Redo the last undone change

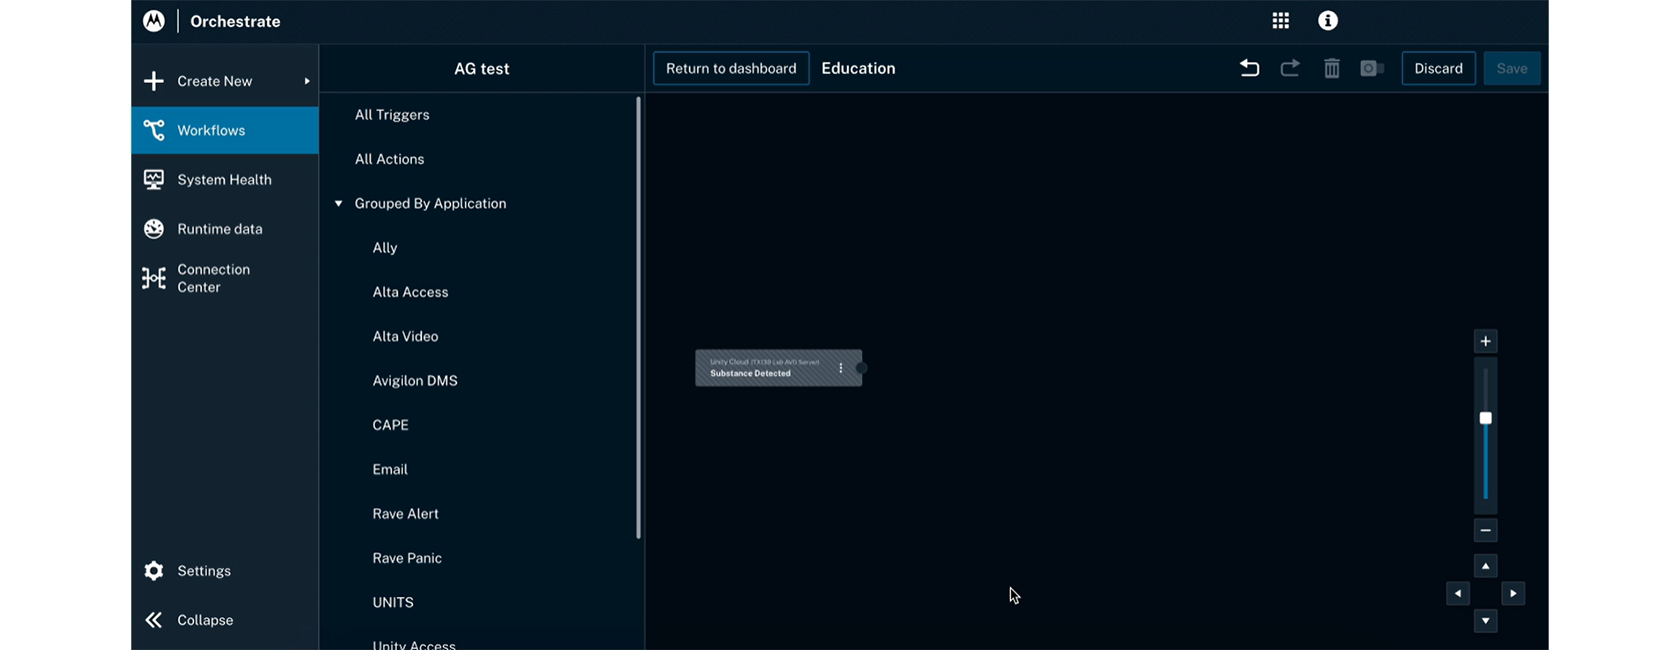tap(1290, 68)
